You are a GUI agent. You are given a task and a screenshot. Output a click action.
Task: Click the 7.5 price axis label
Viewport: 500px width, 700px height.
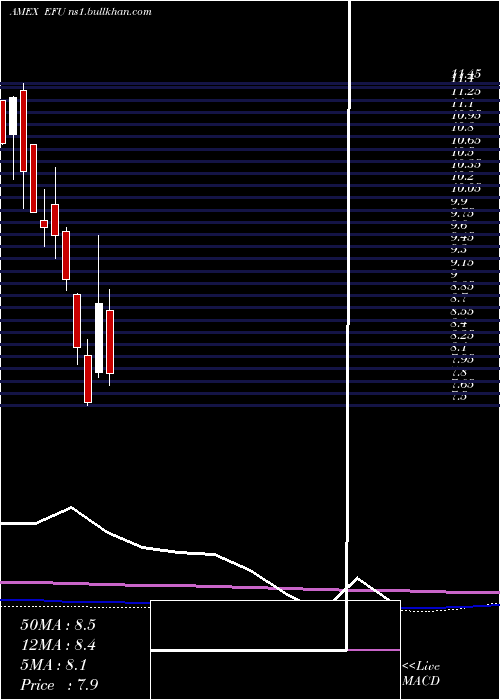[x=459, y=396]
